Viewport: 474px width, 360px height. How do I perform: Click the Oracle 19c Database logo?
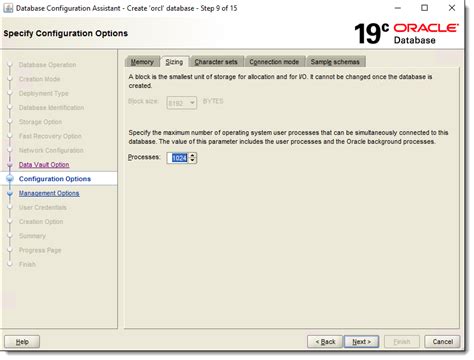click(406, 34)
